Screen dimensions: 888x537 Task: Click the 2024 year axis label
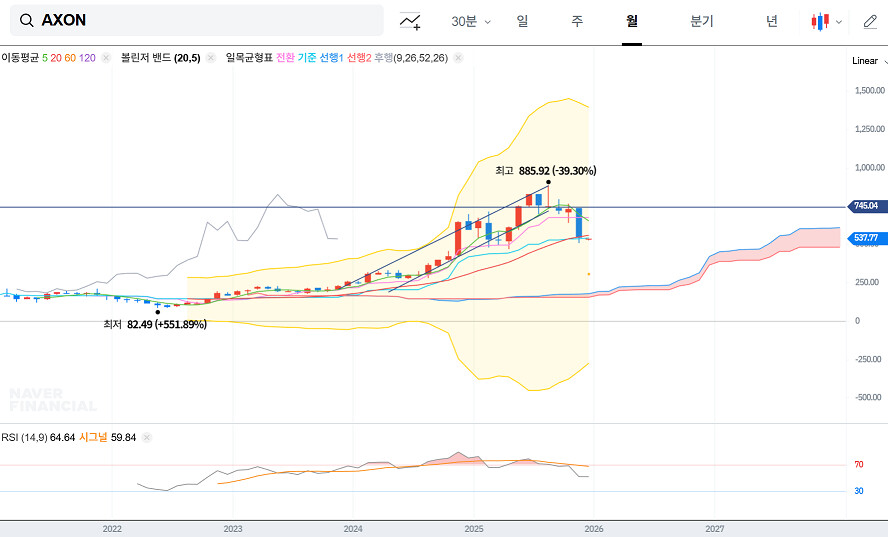click(x=353, y=529)
